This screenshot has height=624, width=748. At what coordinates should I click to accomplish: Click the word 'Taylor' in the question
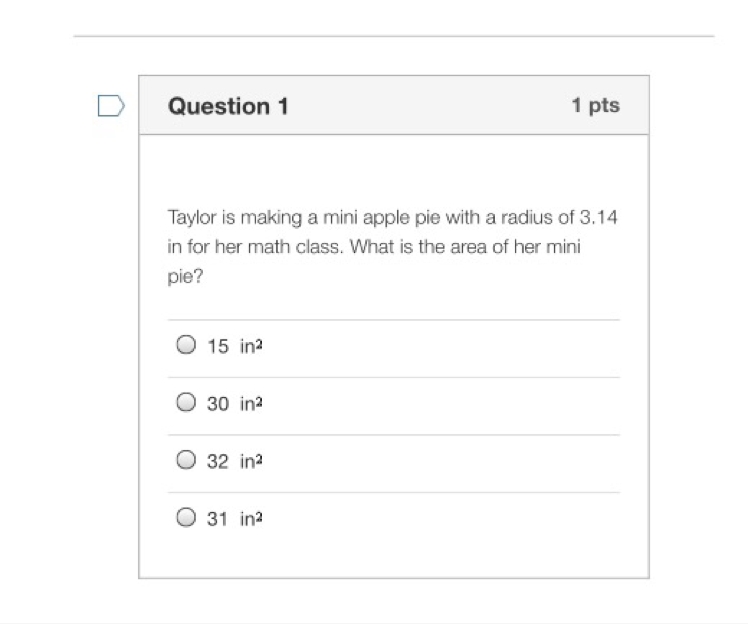coord(192,218)
